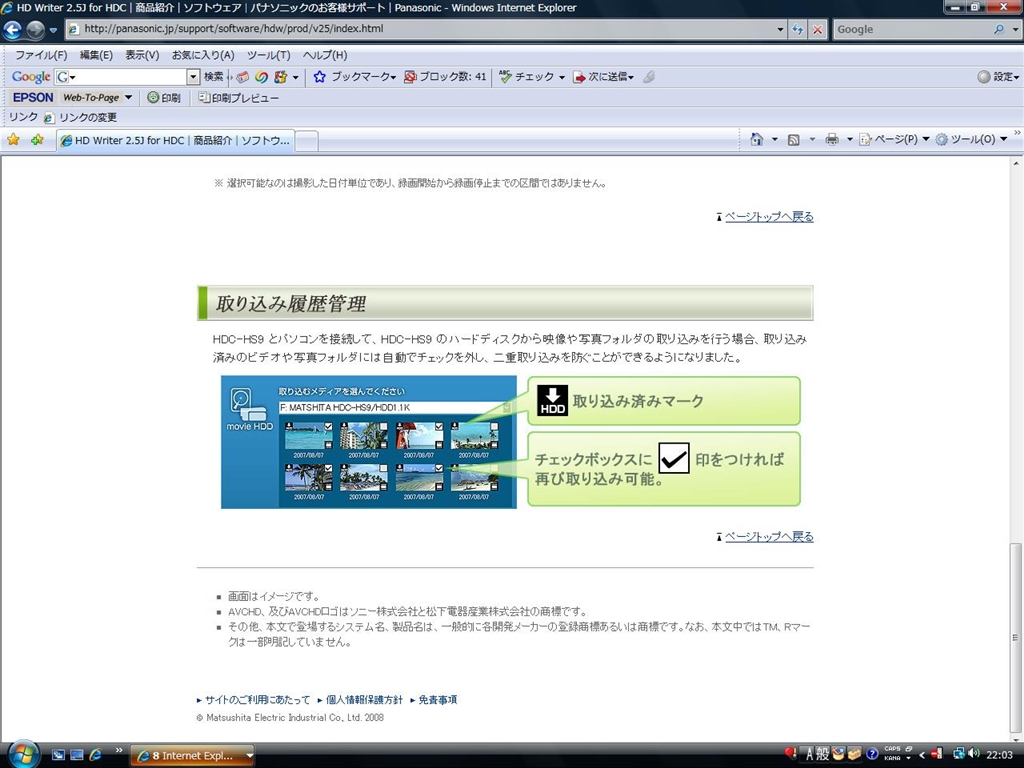Open the ツール(T) menu
Image resolution: width=1024 pixels, height=768 pixels.
[x=268, y=56]
